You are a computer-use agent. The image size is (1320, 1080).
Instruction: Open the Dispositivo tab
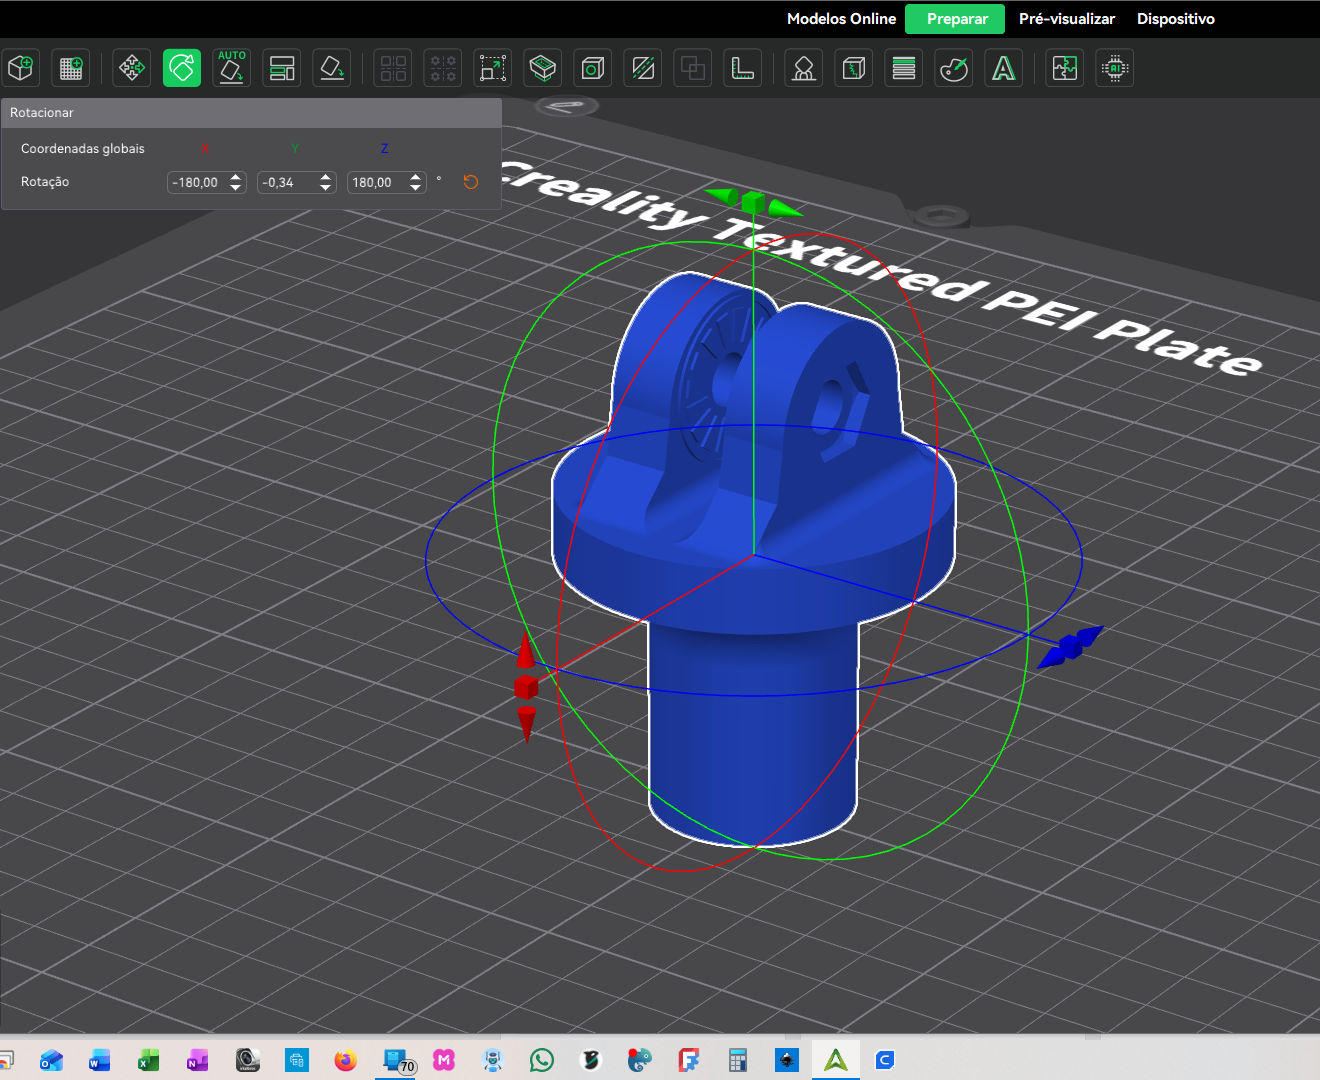(x=1175, y=19)
